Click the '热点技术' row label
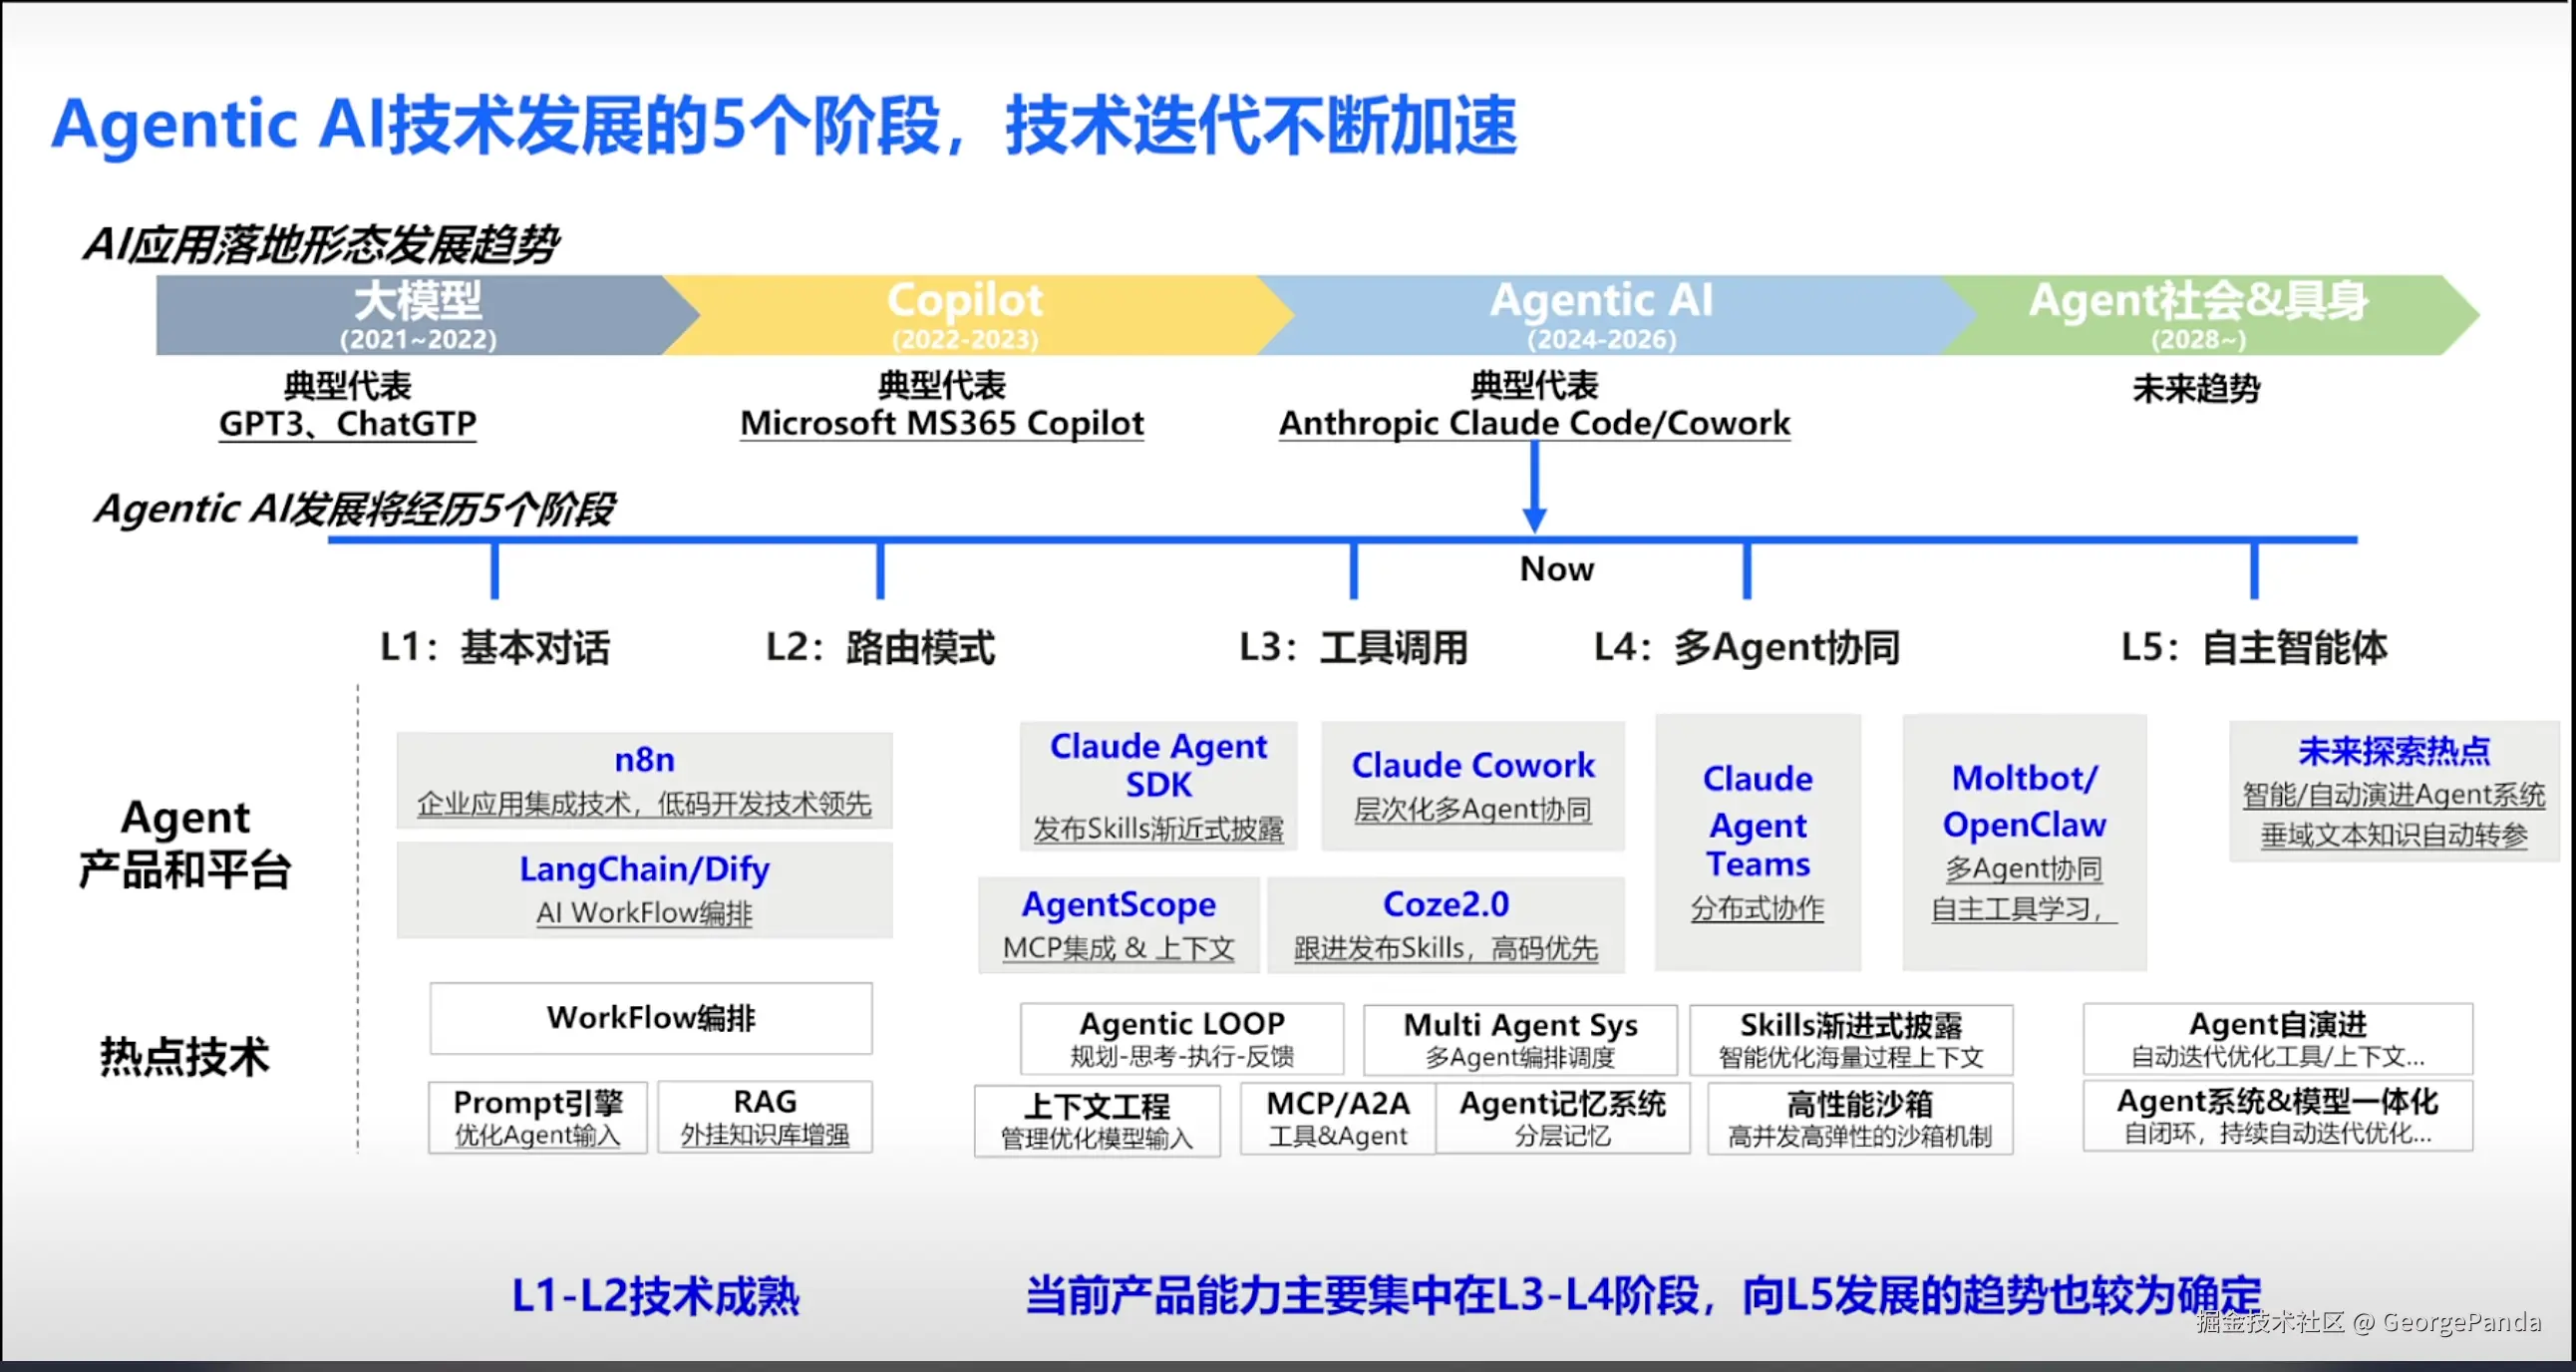The height and width of the screenshot is (1372, 2576). [x=185, y=1056]
